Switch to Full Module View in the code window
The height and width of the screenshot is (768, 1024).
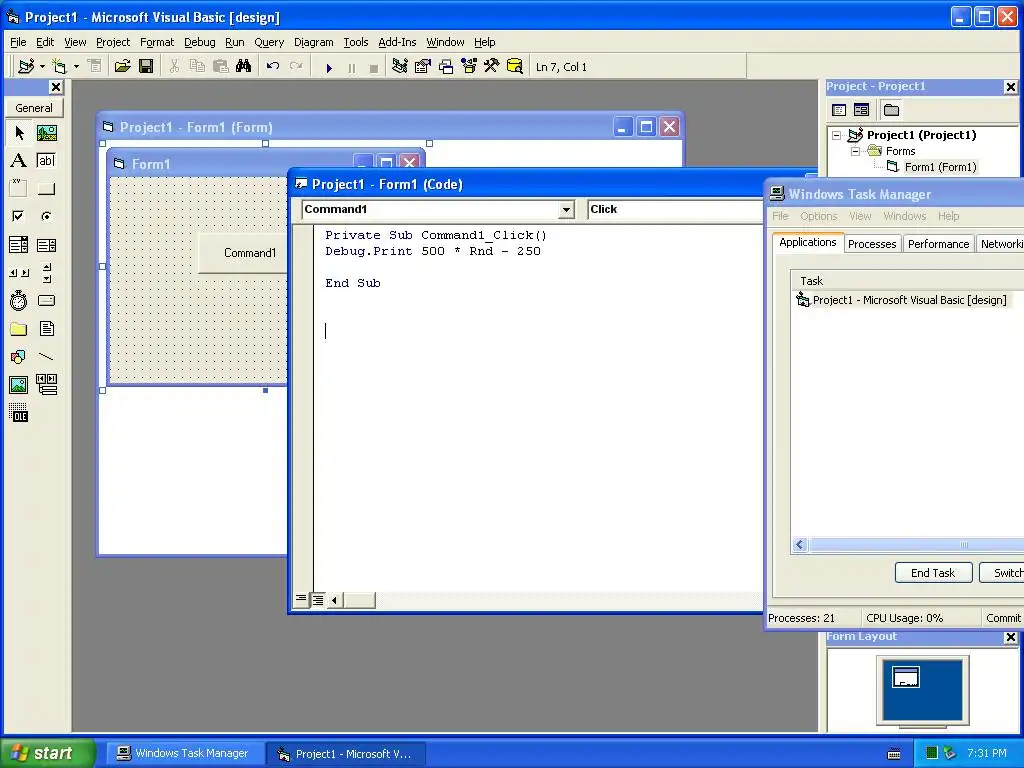pyautogui.click(x=317, y=599)
